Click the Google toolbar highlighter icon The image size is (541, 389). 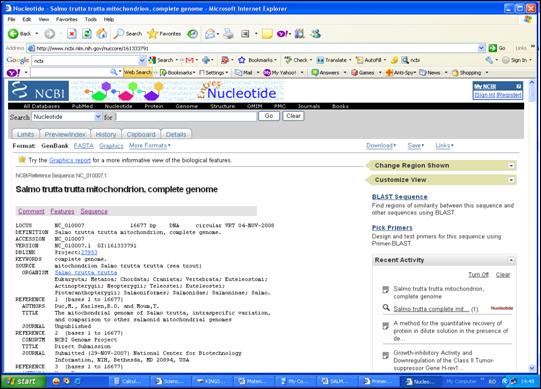(394, 60)
